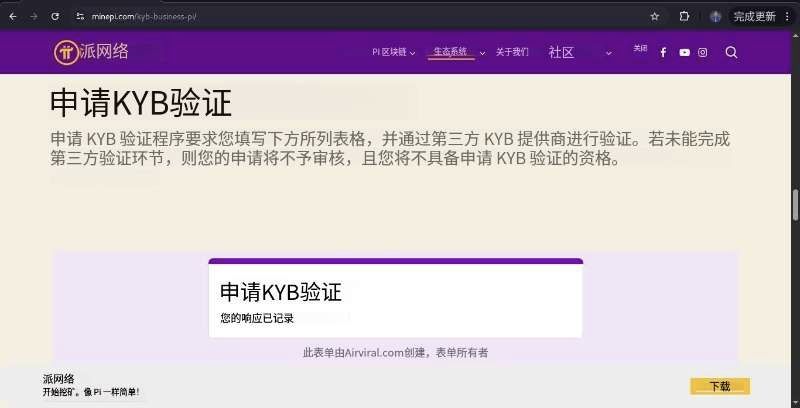Reload the page with the refresh icon
Screen dimensions: 800x408
pyautogui.click(x=55, y=17)
